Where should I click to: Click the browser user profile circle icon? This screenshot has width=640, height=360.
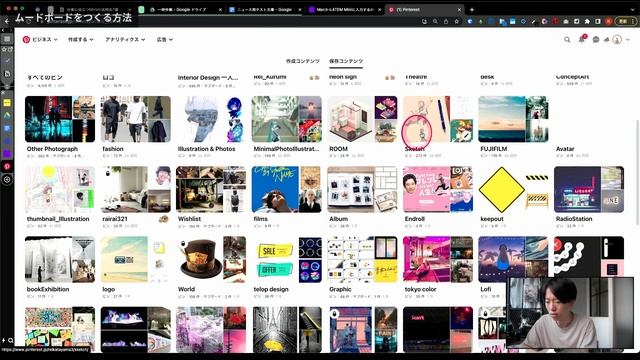609,21
